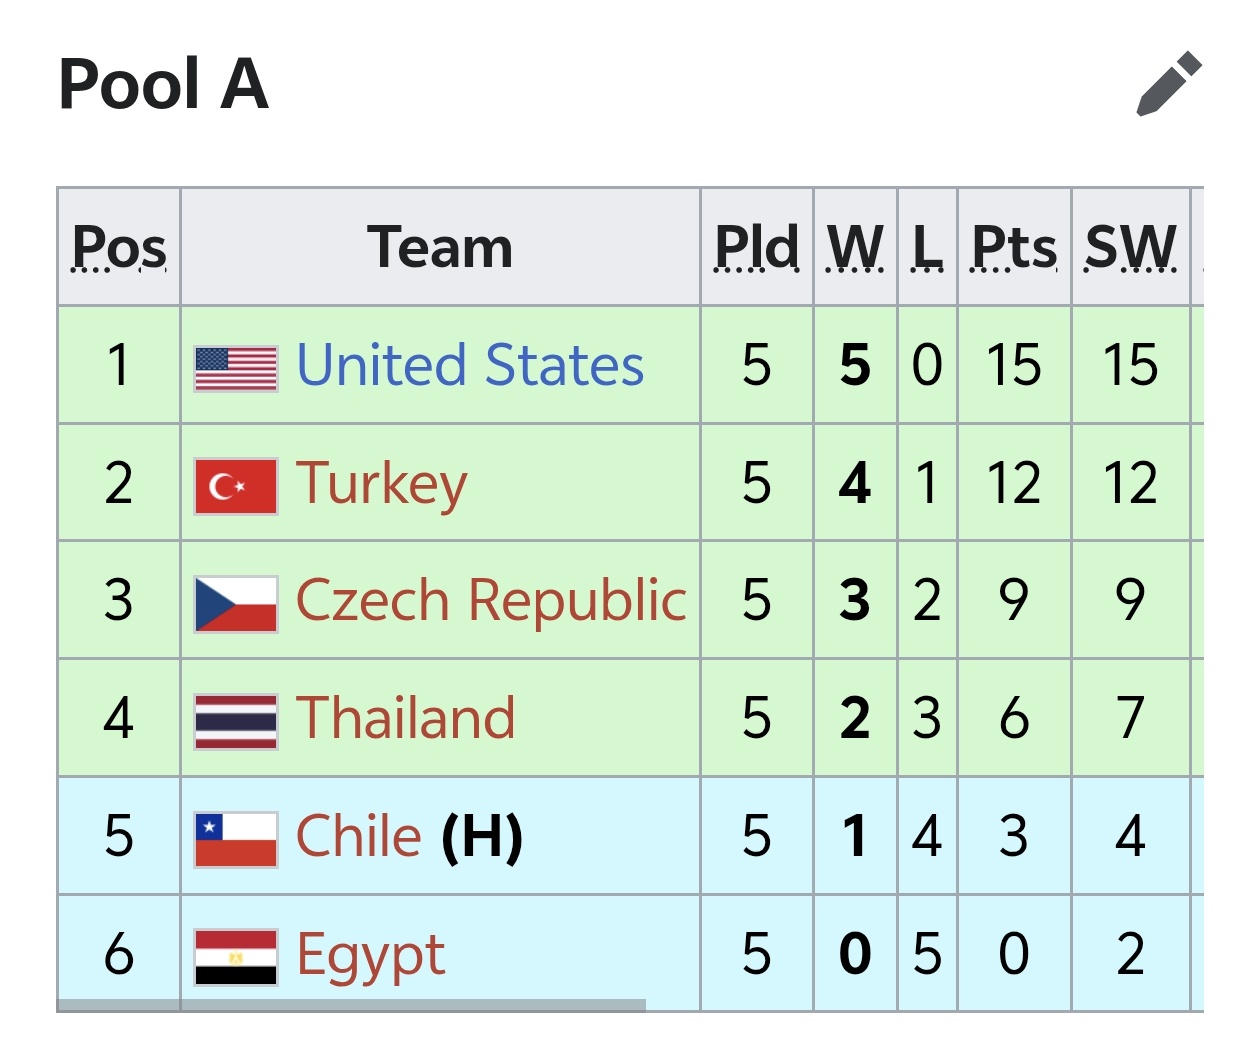The image size is (1260, 1063).
Task: Click the Egypt flag icon
Action: (236, 957)
